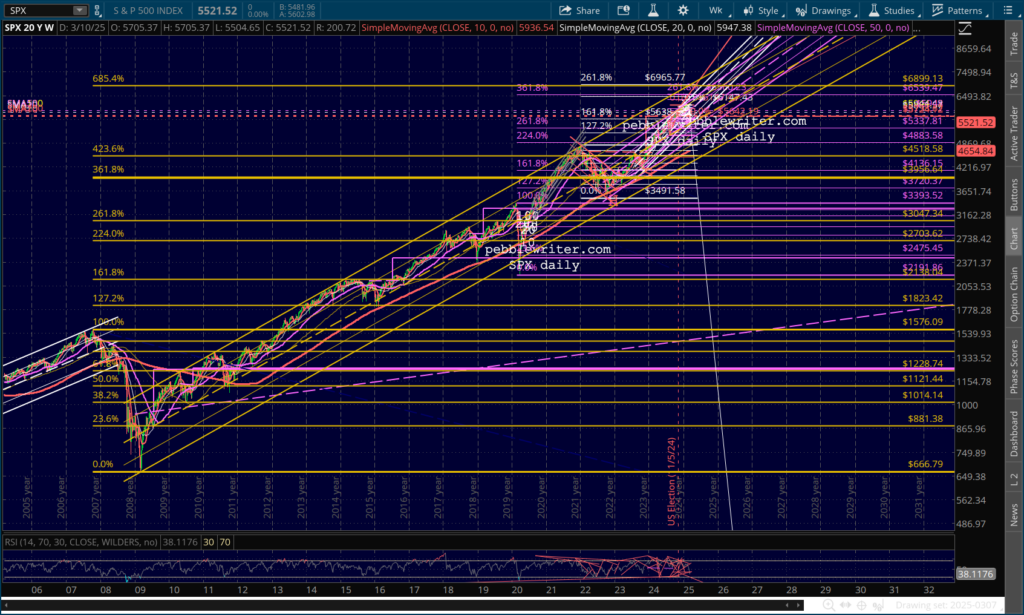1024x615 pixels.
Task: Expand the symbol selector dropdown arrow
Action: (79, 10)
